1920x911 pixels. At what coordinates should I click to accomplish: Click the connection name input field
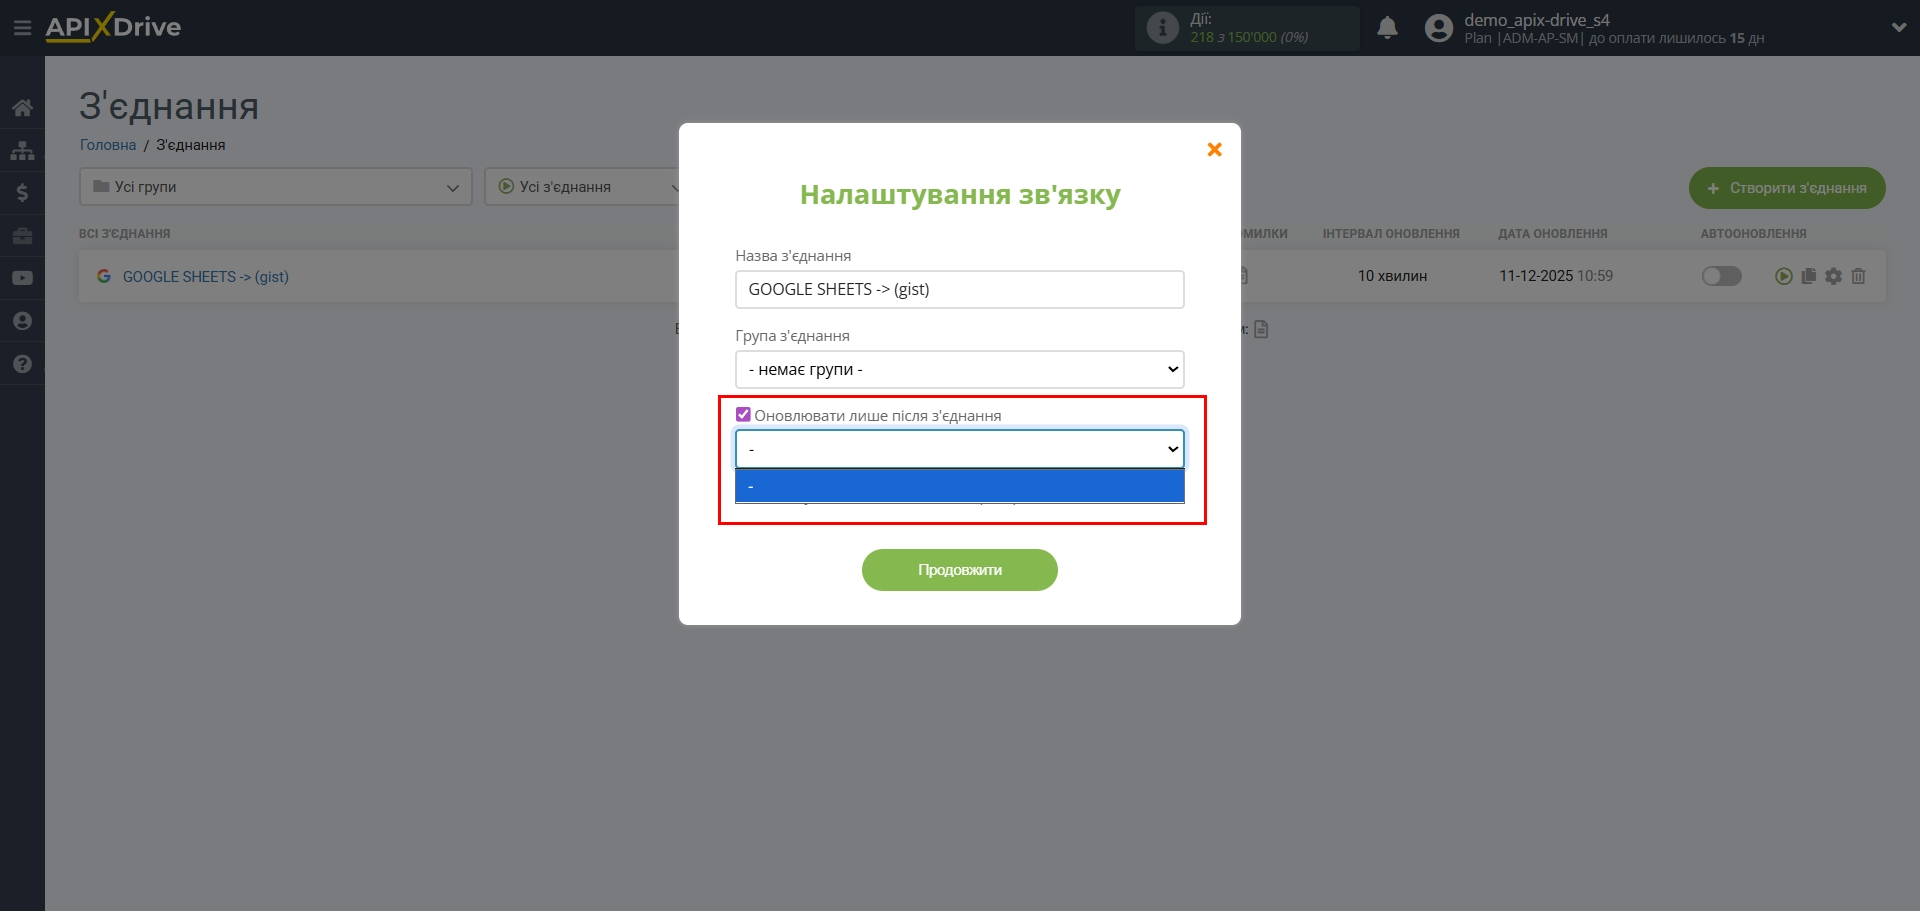[x=959, y=289]
